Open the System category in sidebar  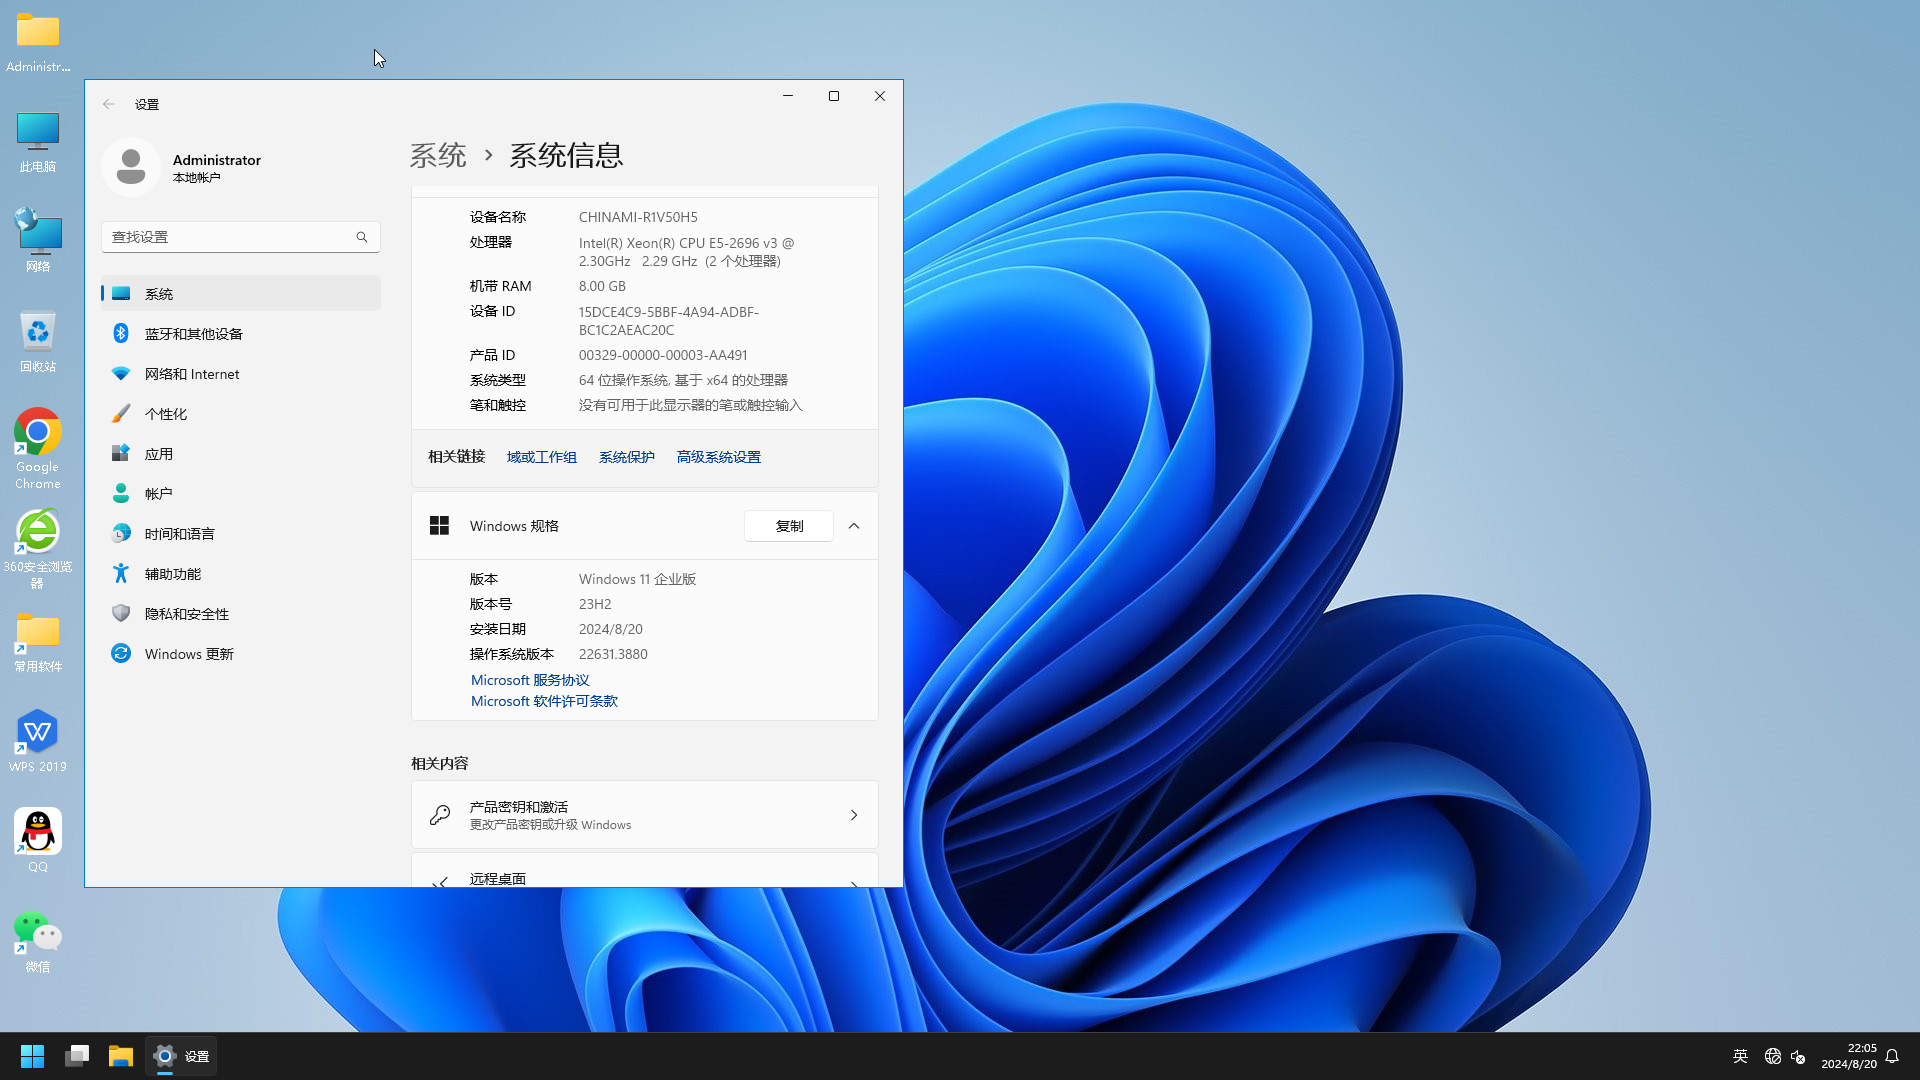240,293
